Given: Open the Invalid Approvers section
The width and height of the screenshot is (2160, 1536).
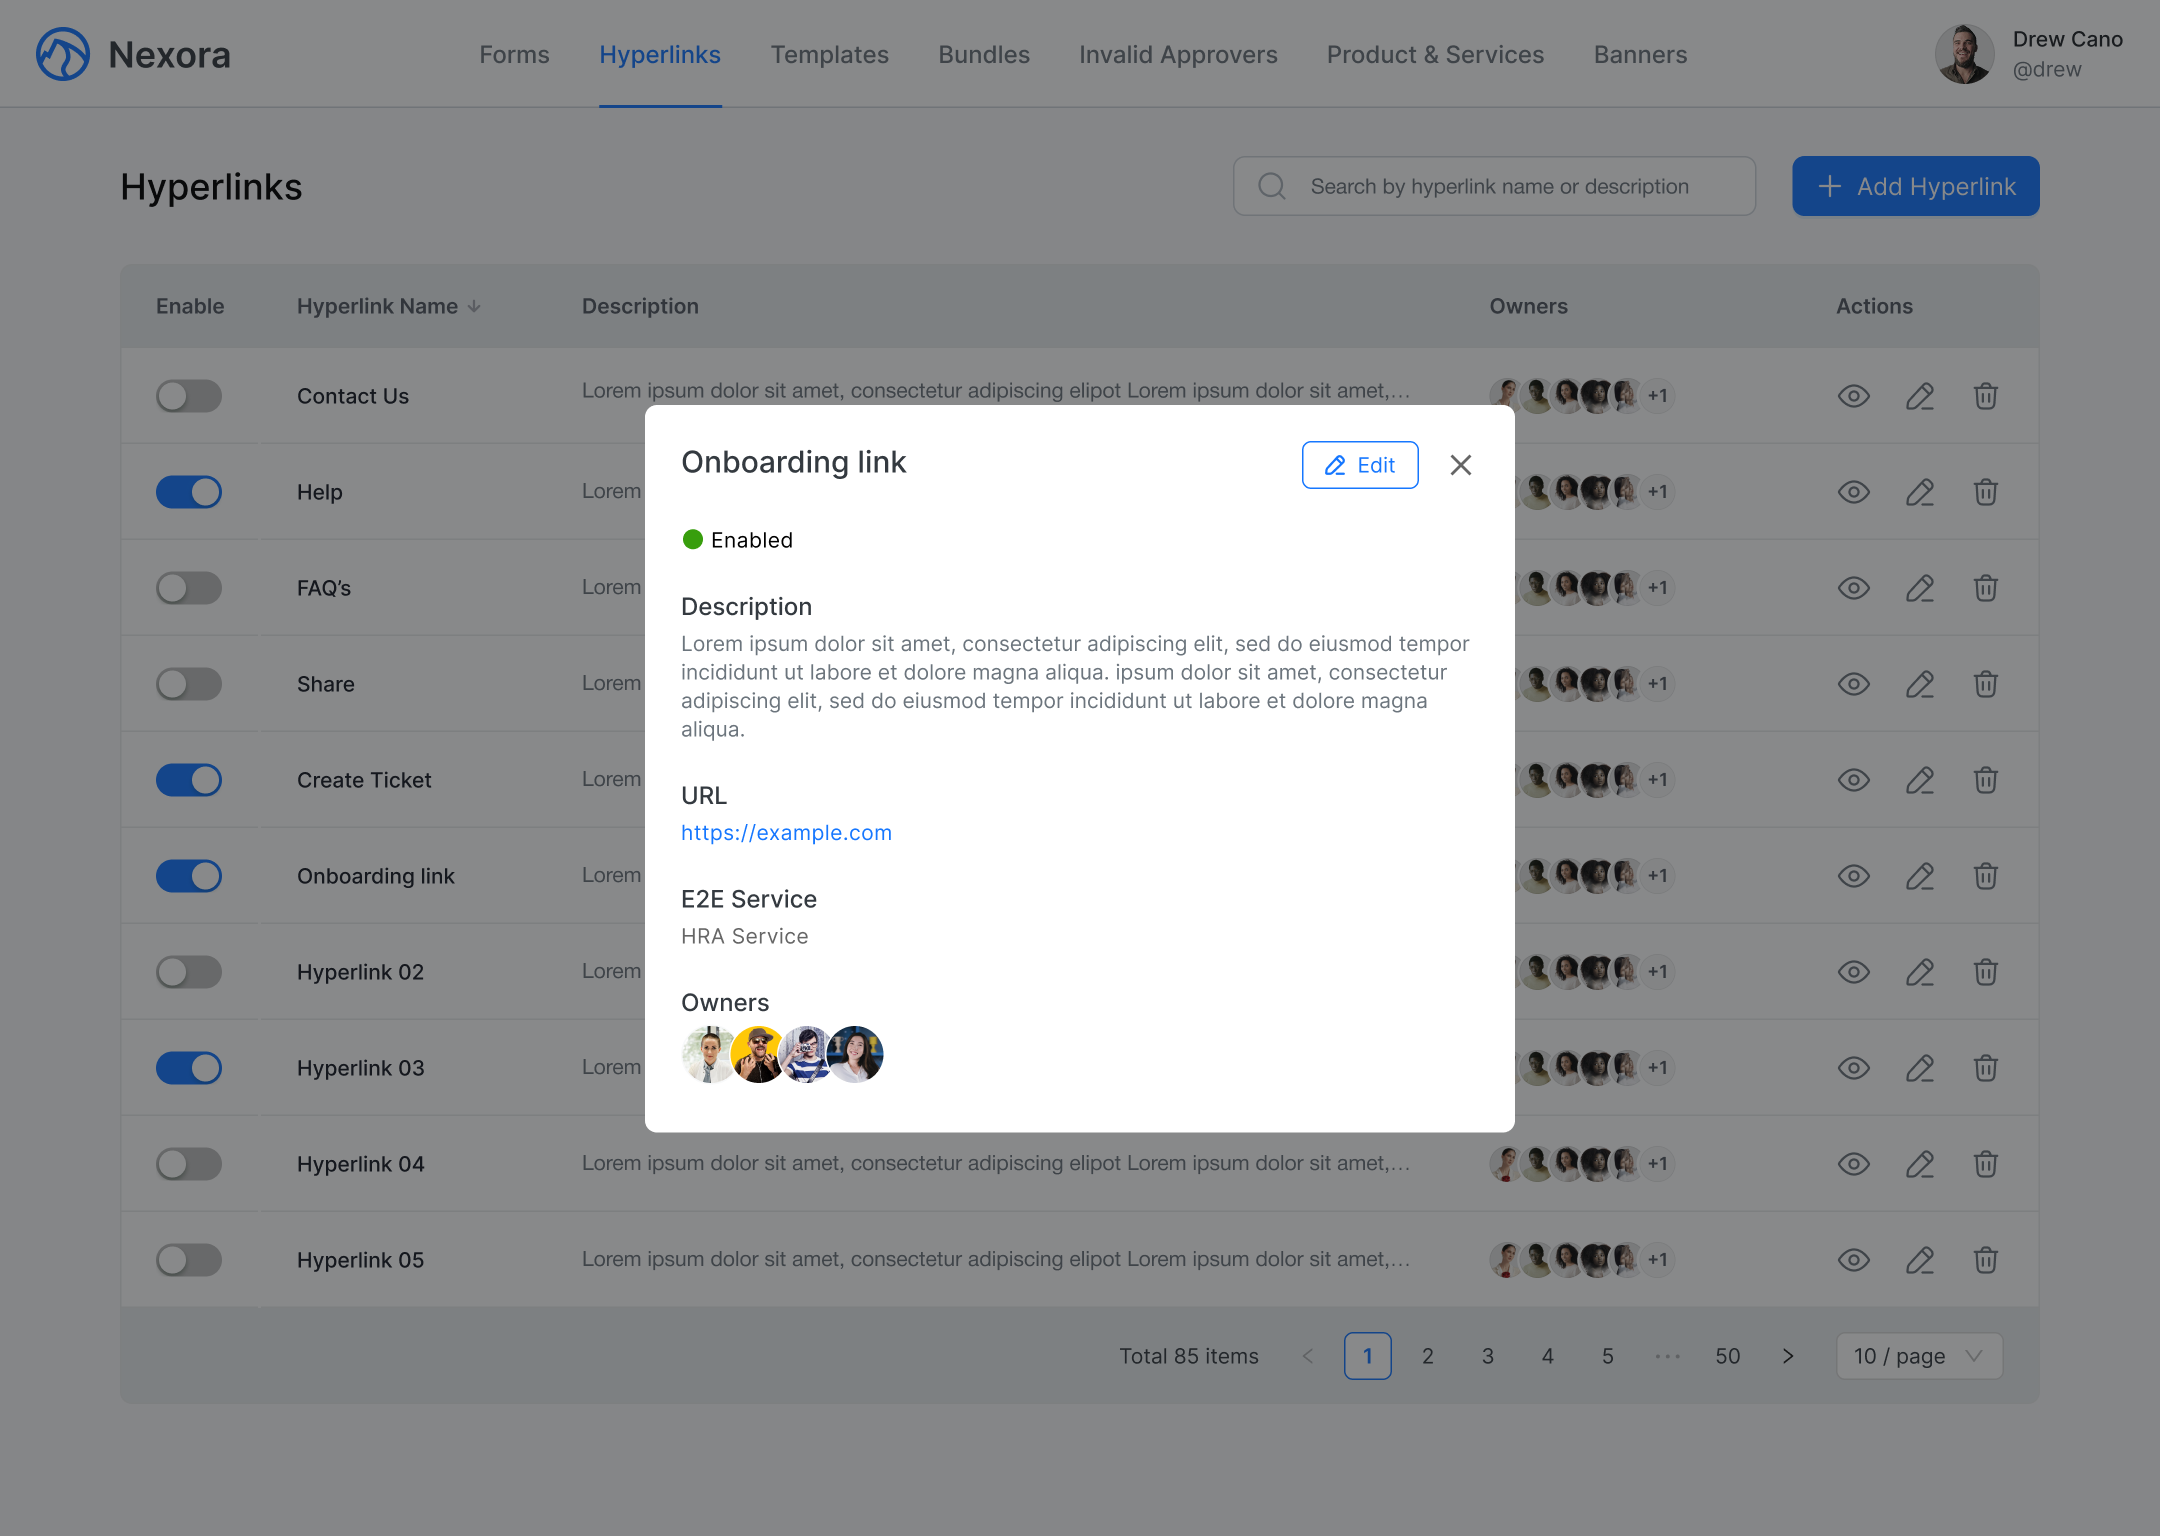Looking at the screenshot, I should (1177, 54).
